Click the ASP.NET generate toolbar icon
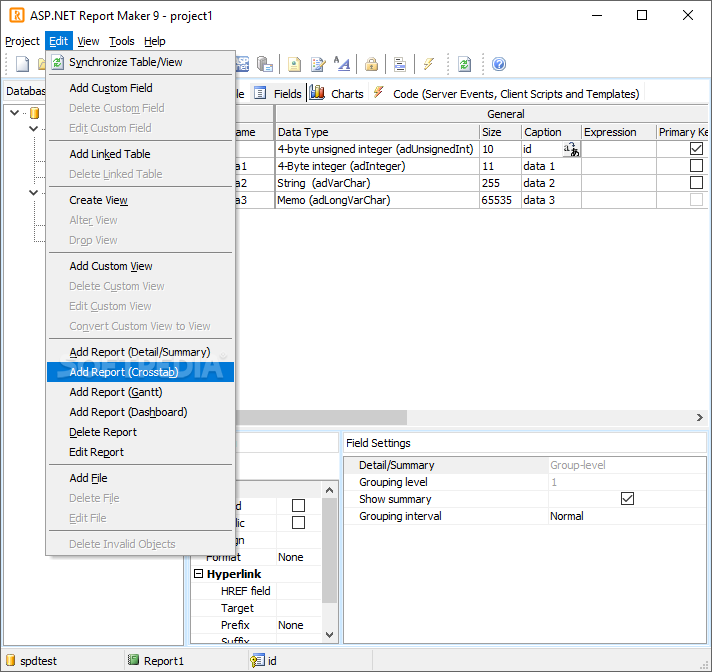The width and height of the screenshot is (712, 672). (242, 64)
